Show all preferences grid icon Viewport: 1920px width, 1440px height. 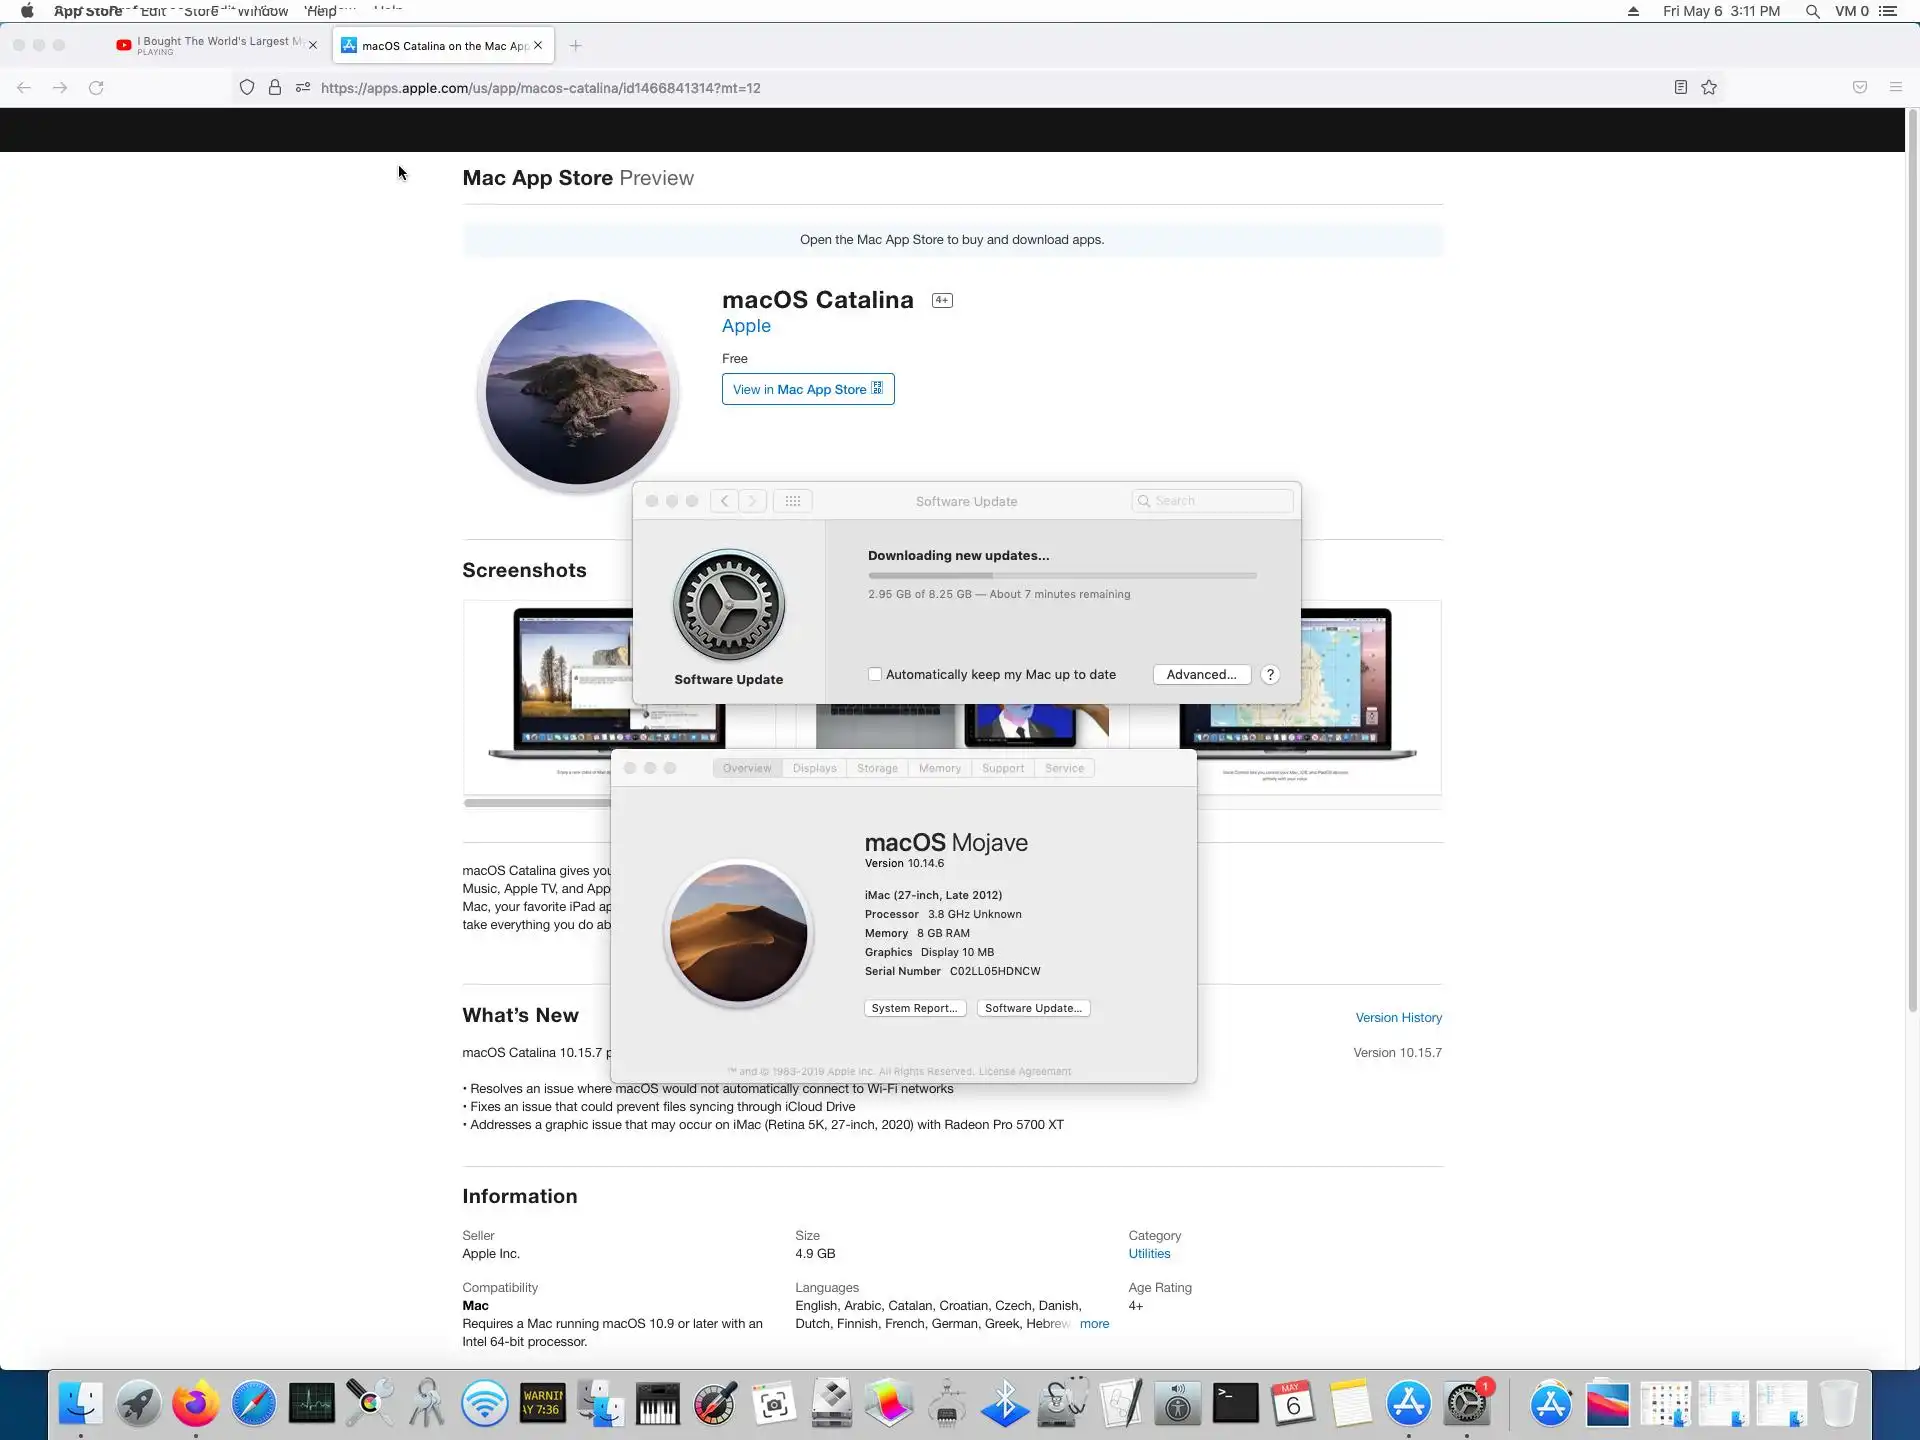(x=792, y=501)
